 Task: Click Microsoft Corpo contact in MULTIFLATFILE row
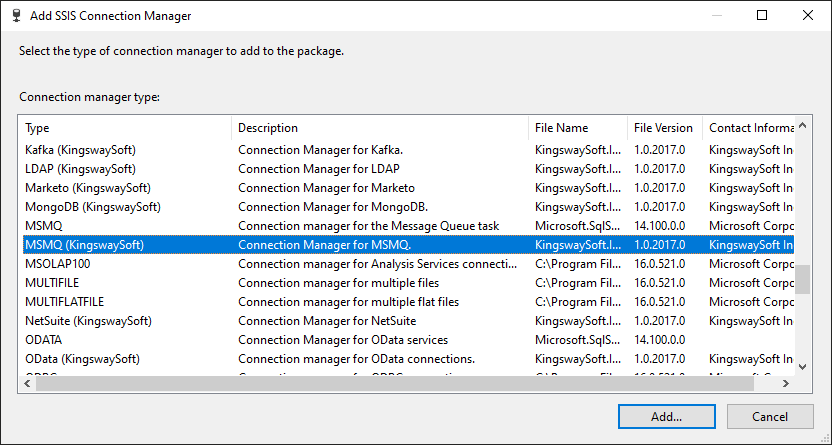point(751,302)
